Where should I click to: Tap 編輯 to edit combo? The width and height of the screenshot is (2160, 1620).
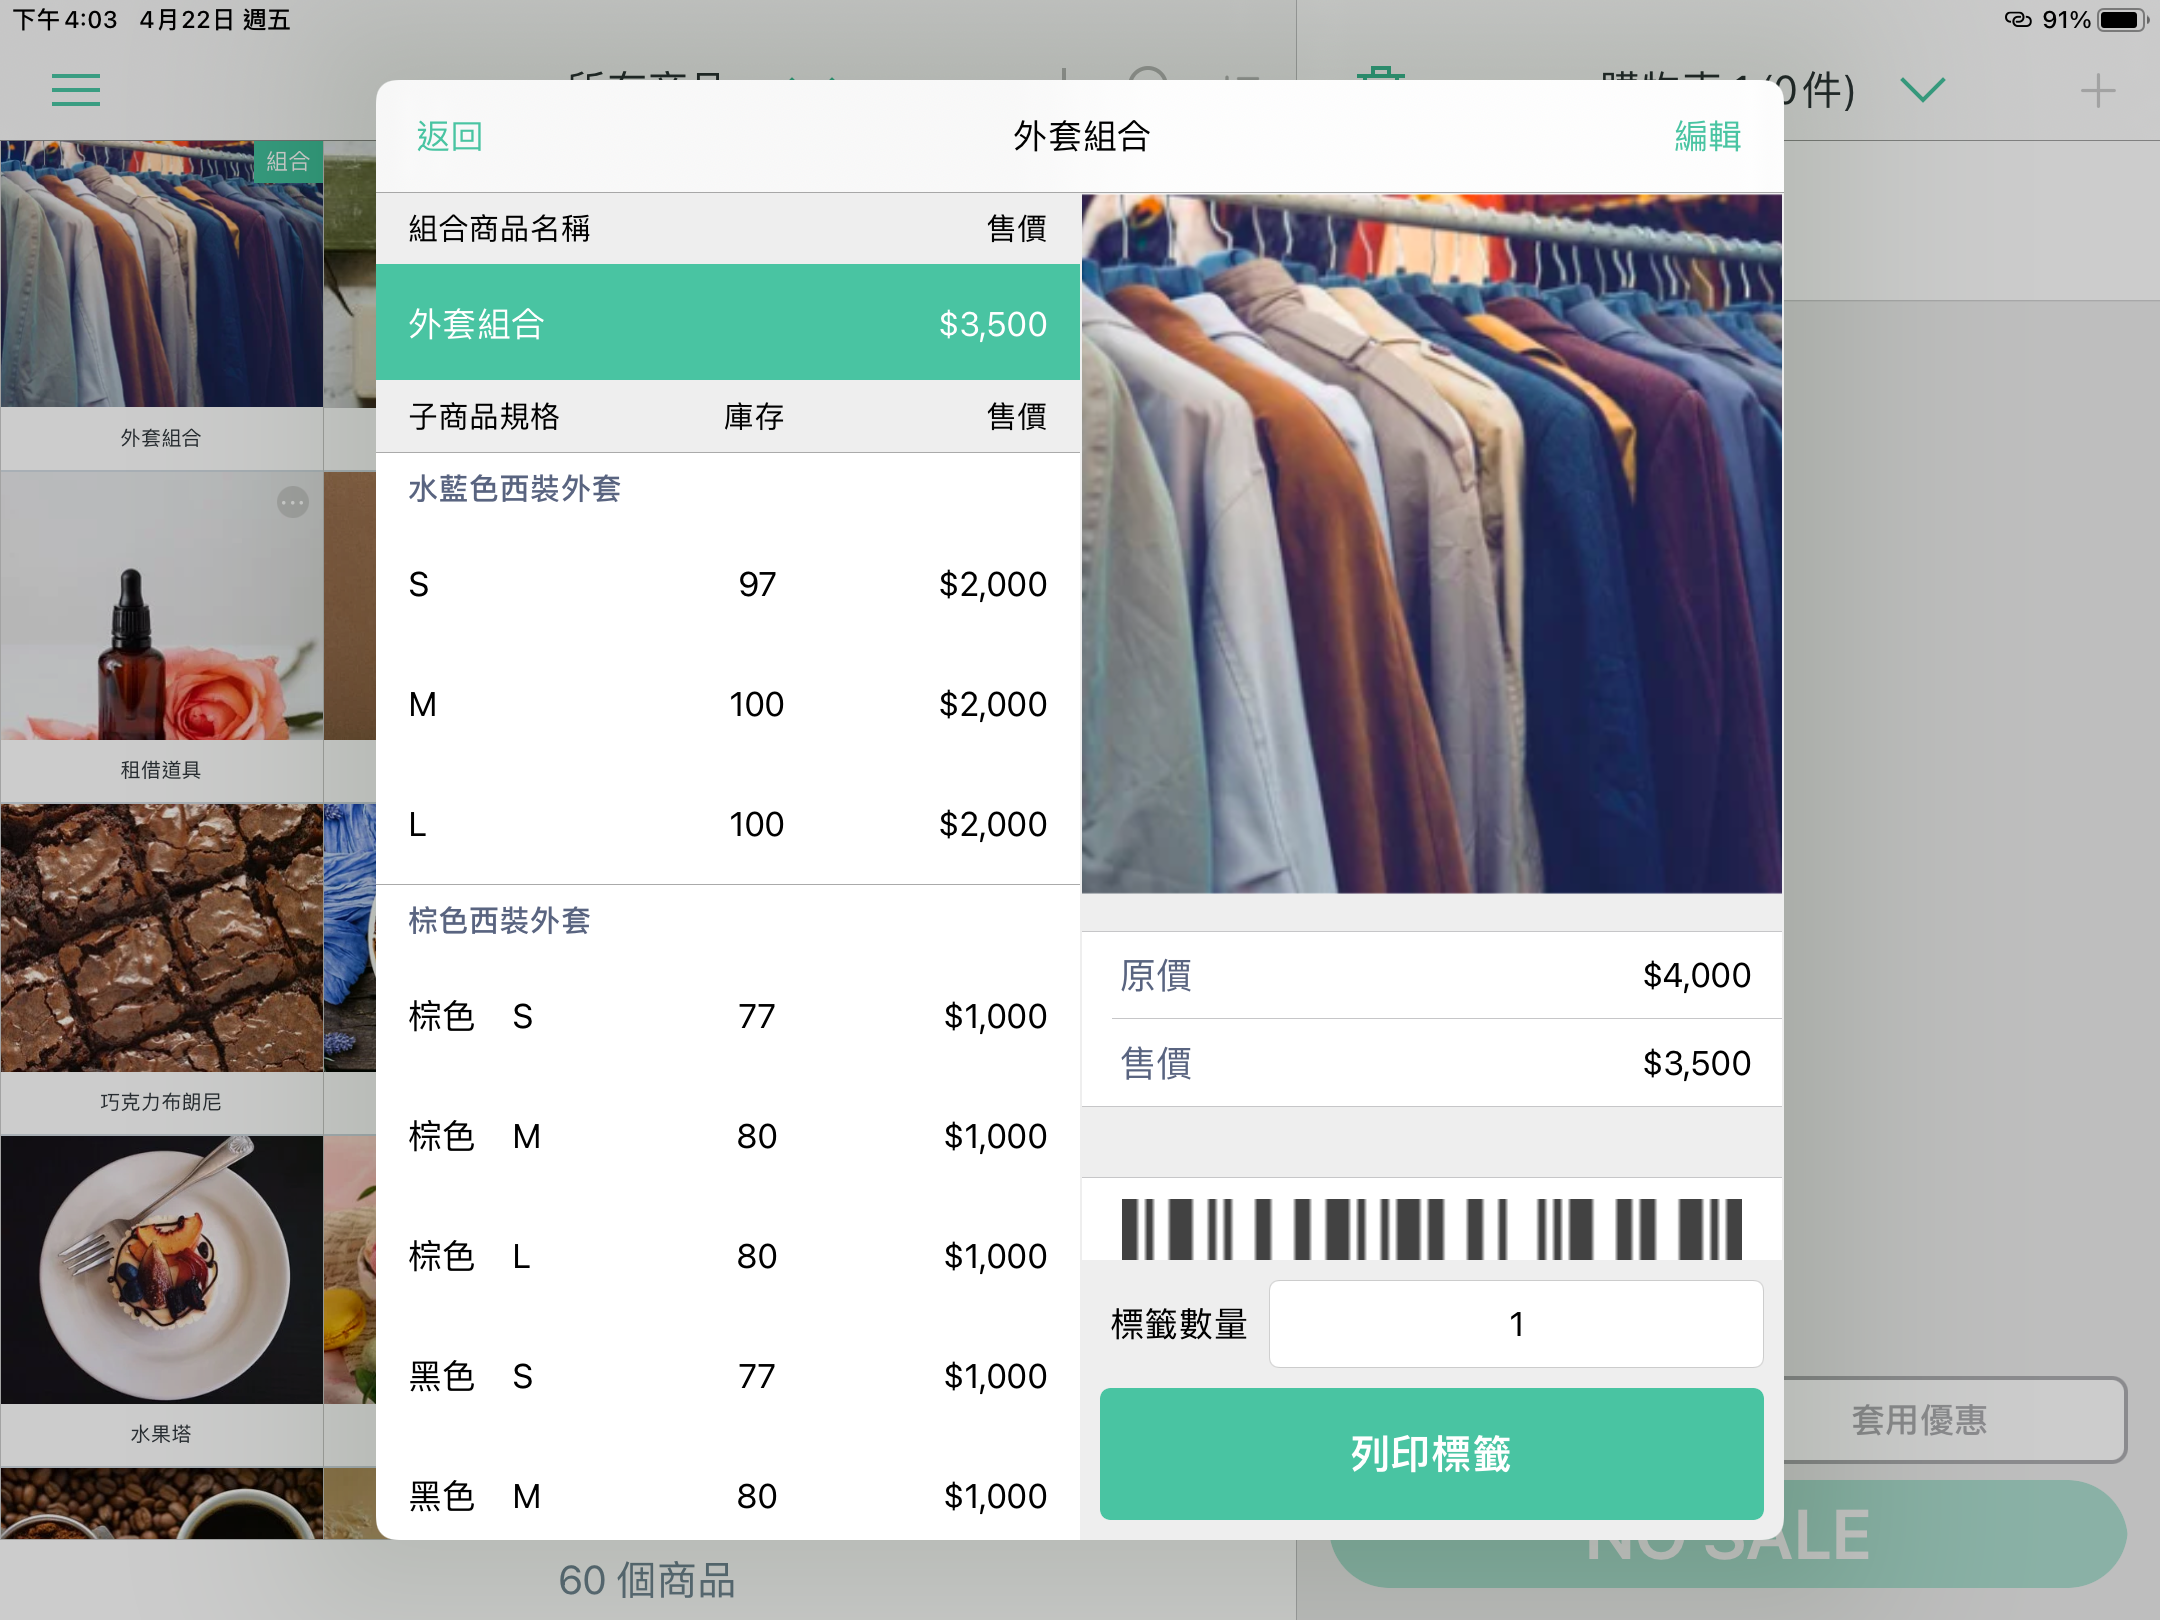click(x=1708, y=136)
